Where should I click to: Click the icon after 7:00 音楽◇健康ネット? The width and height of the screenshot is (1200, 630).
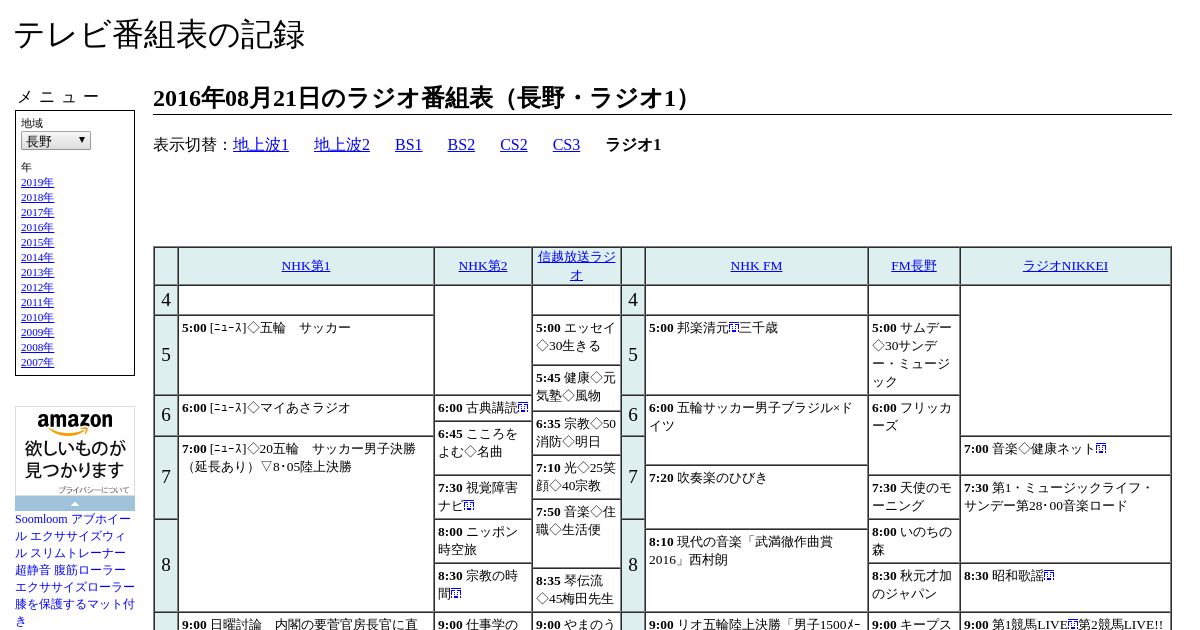[x=1101, y=449]
